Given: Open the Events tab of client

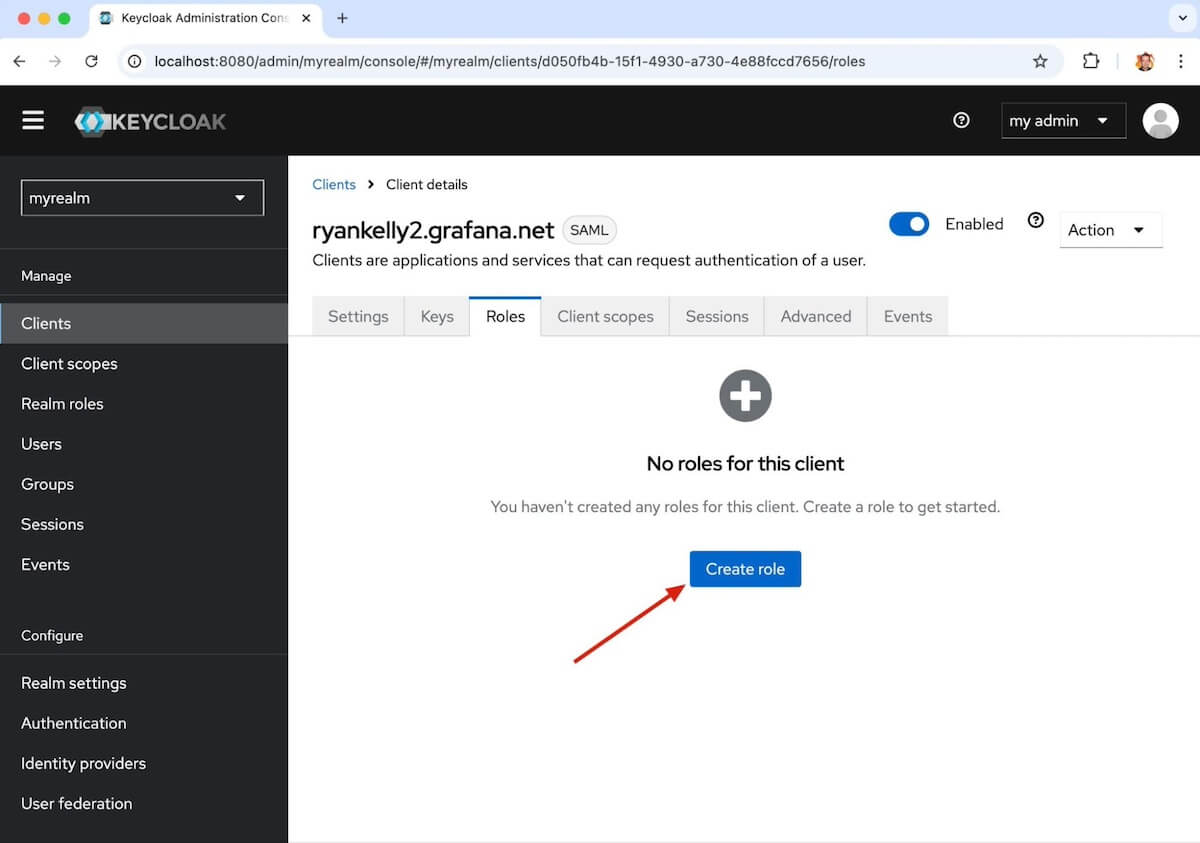Looking at the screenshot, I should [x=908, y=316].
